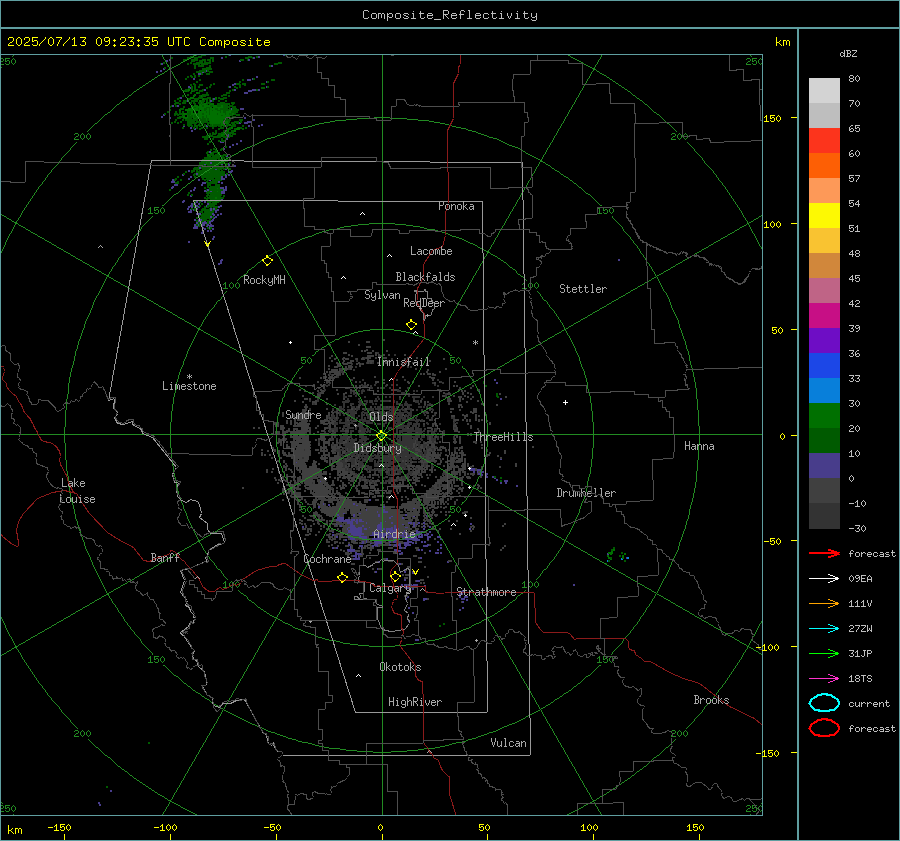
Task: Click the Brooks city label
Action: 711,700
